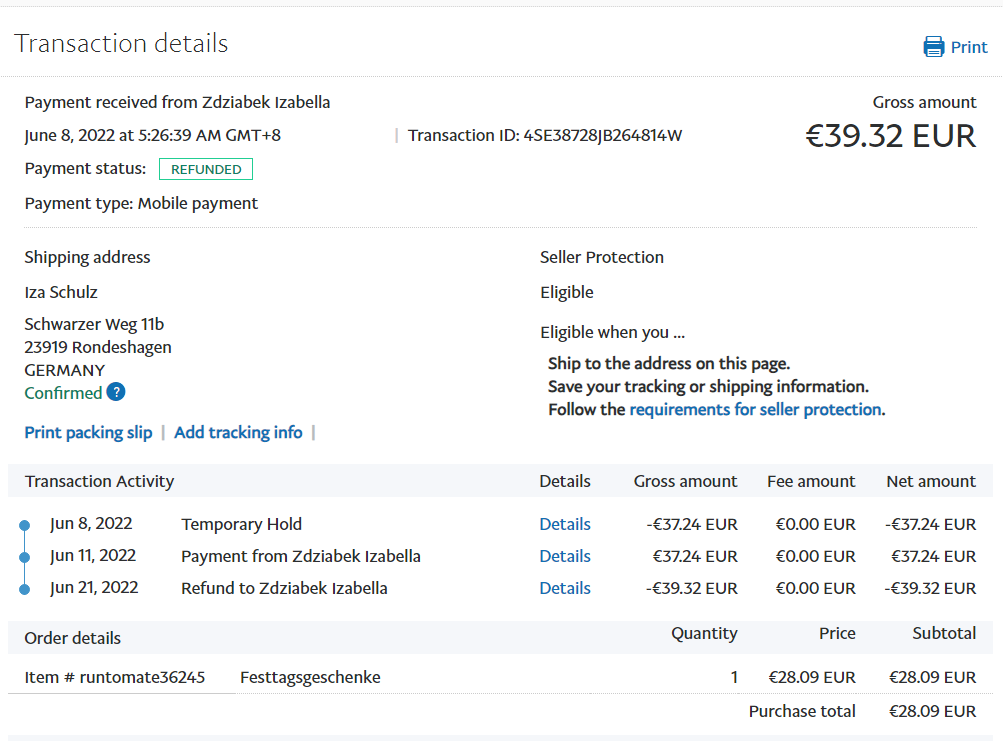
Task: Click the green Confirmed address status
Action: click(63, 393)
